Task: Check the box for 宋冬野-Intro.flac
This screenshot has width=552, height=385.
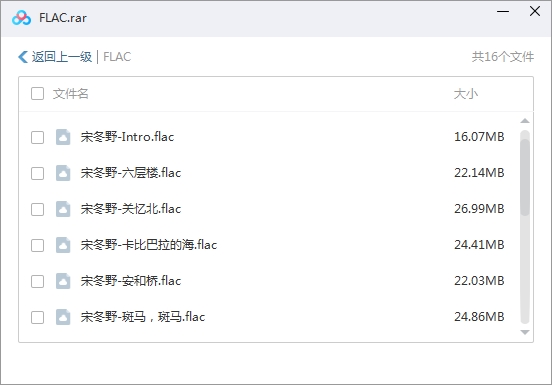Action: tap(37, 137)
